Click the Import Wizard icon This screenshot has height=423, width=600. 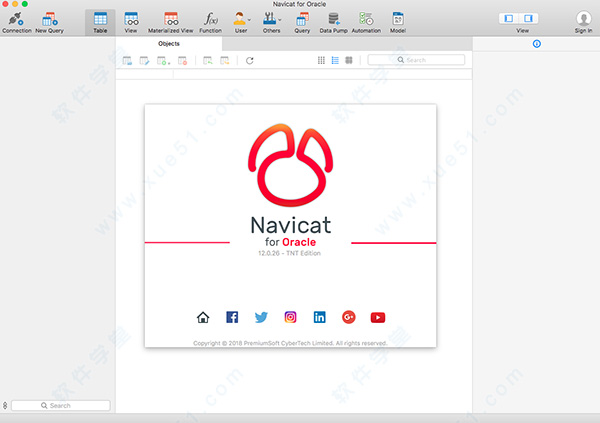(208, 60)
